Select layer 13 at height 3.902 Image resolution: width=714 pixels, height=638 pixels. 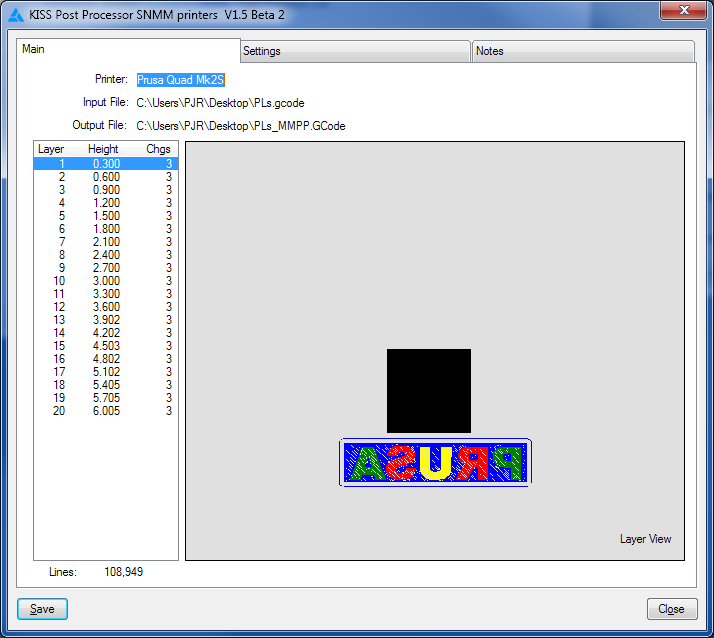(x=106, y=320)
